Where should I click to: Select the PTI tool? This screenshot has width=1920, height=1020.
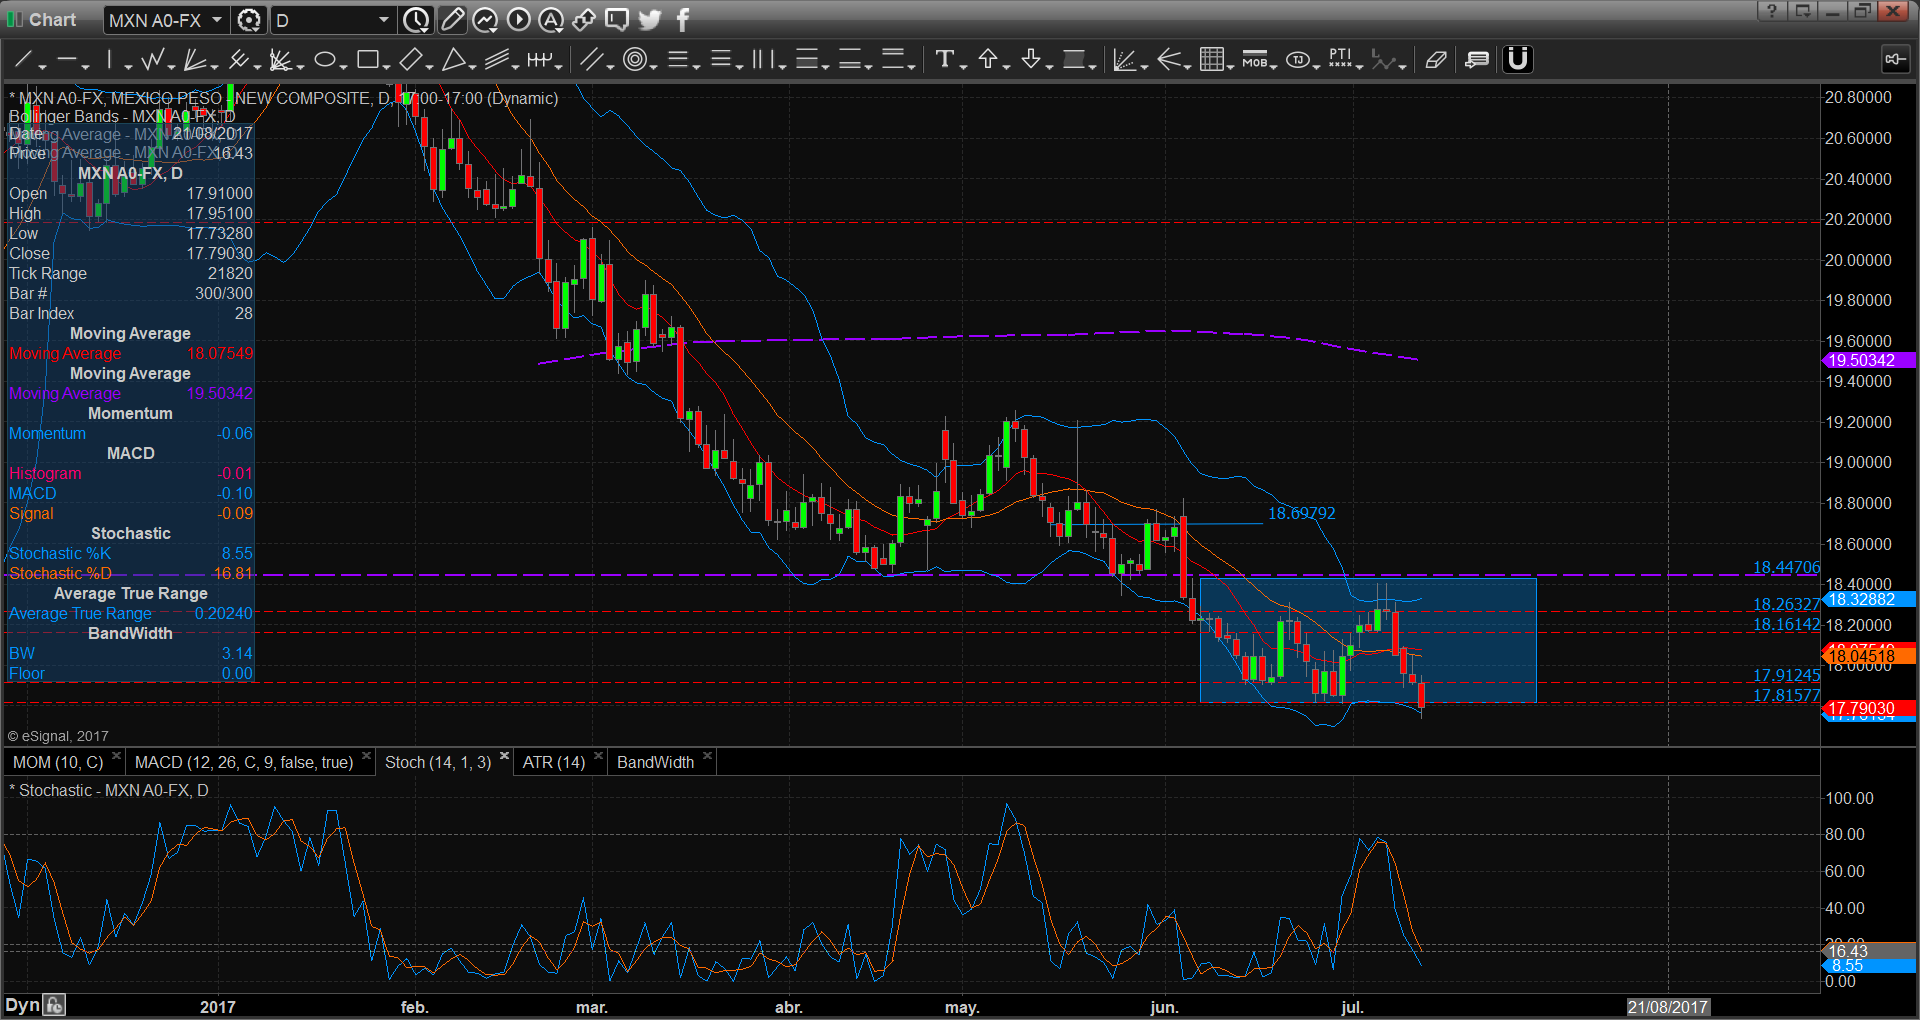click(x=1341, y=60)
